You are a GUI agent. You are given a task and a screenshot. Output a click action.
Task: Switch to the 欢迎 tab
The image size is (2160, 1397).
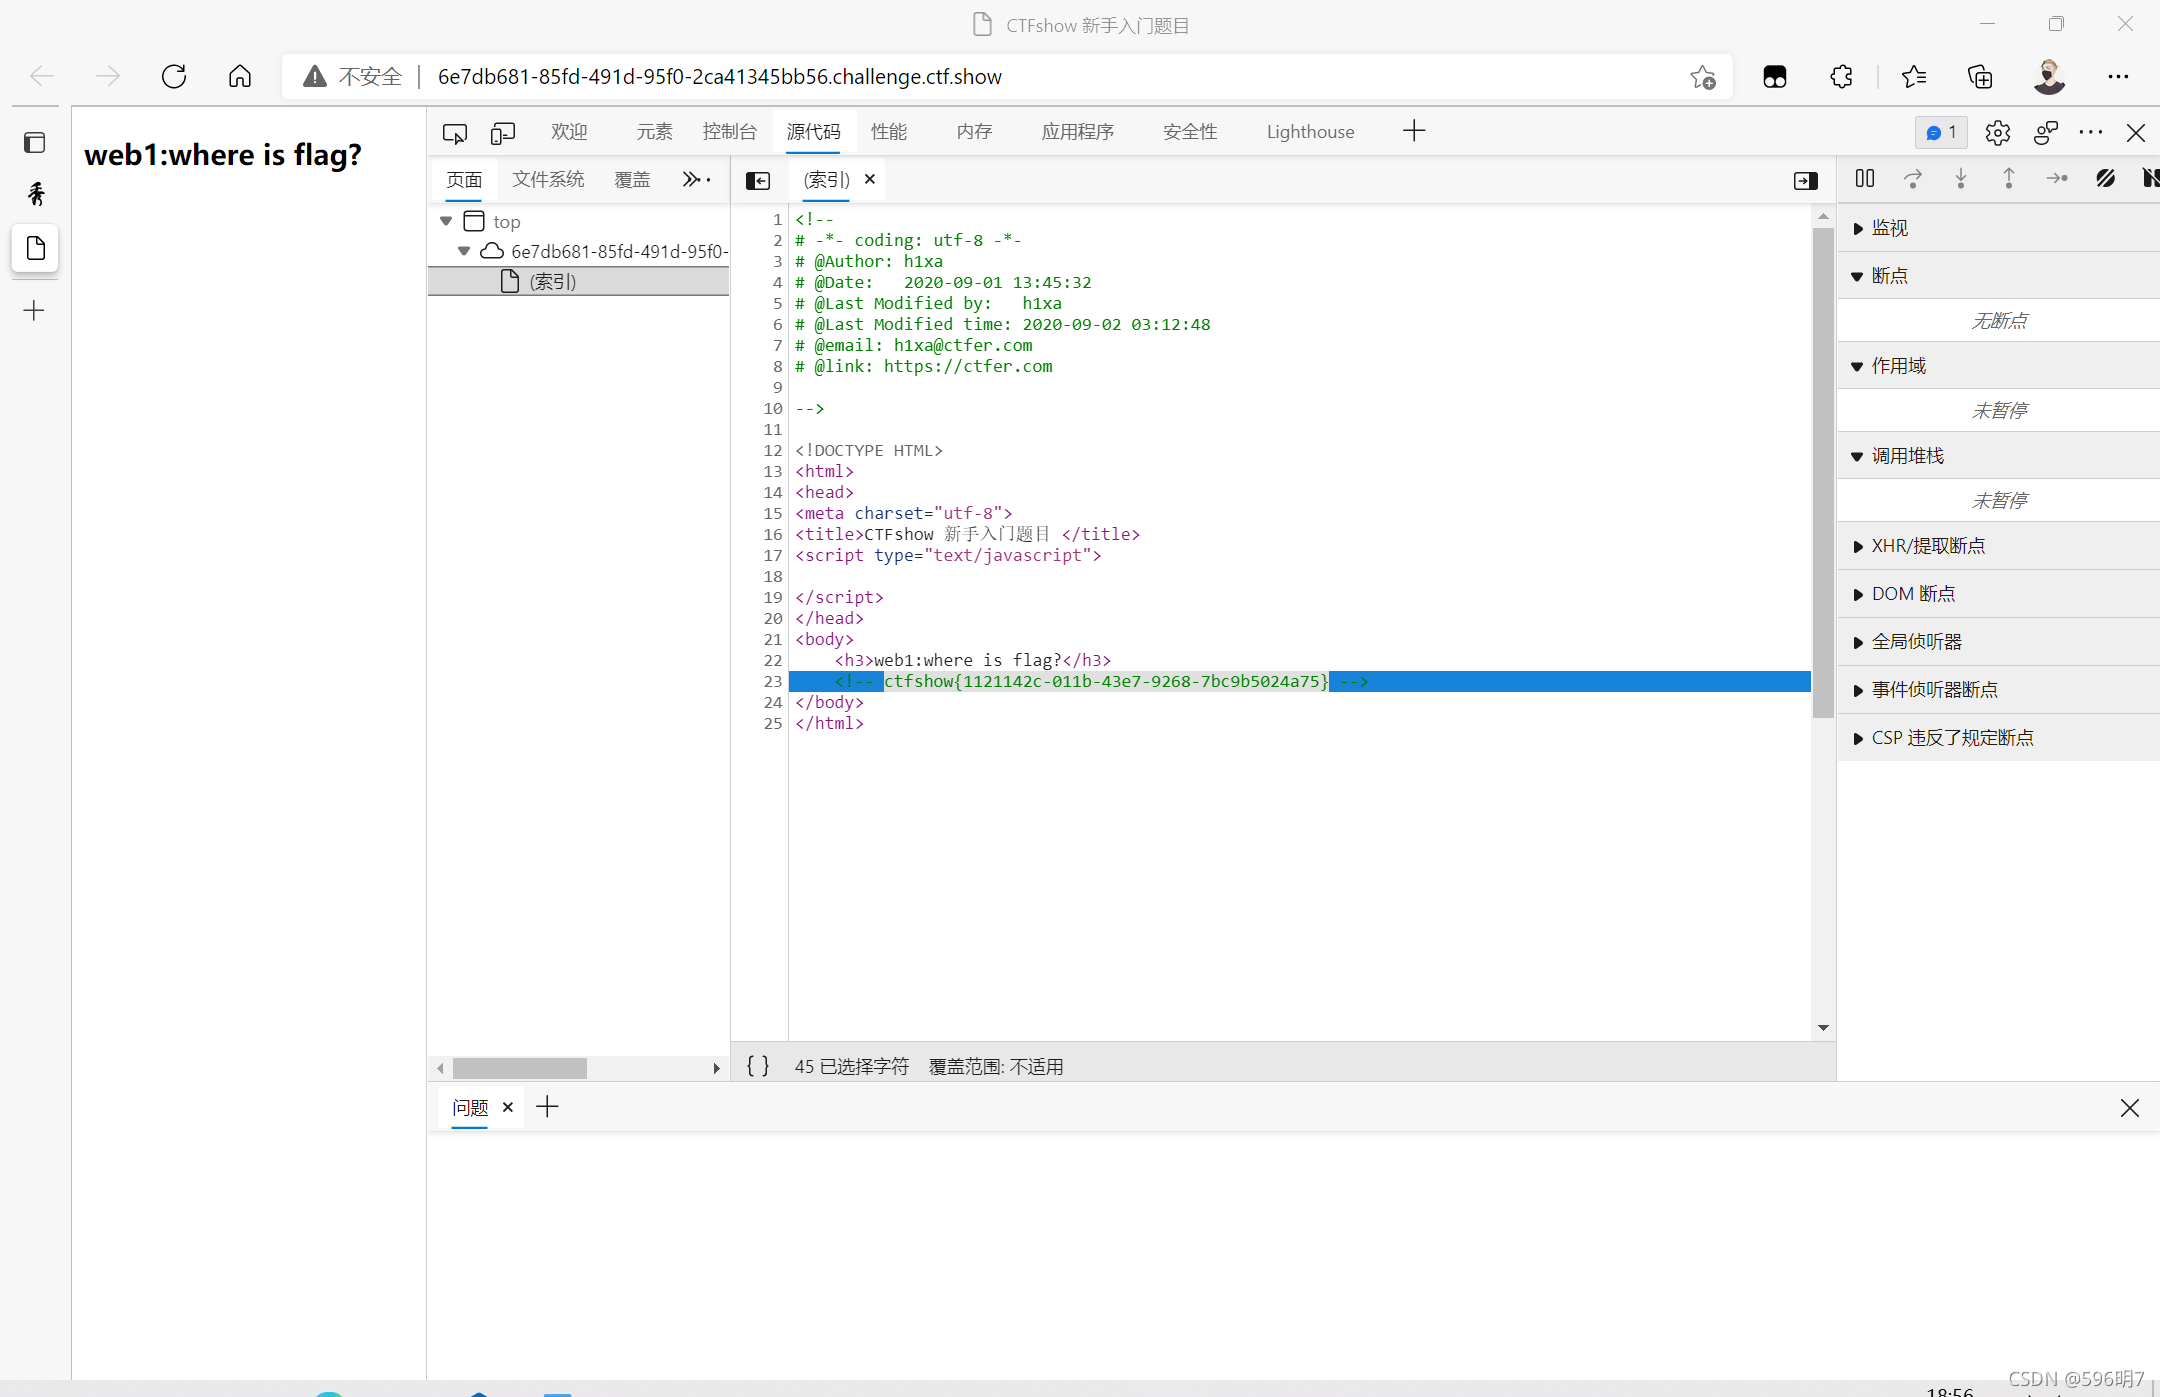point(569,132)
